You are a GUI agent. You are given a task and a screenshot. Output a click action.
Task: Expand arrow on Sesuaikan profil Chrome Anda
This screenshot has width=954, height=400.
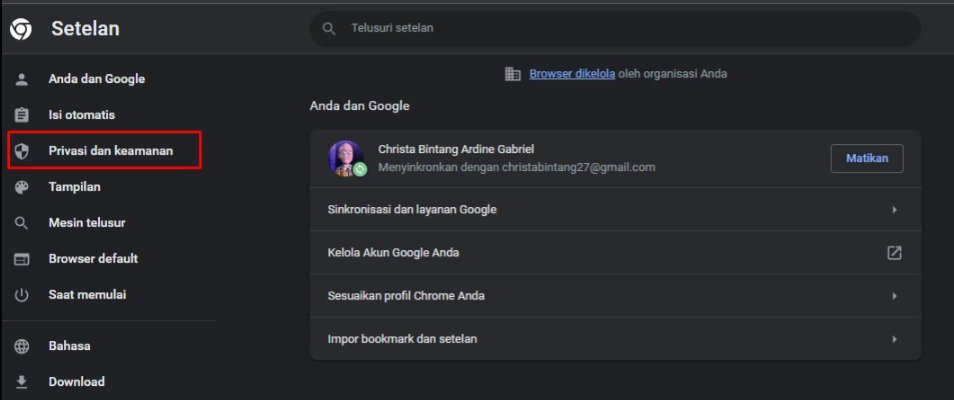coord(894,296)
